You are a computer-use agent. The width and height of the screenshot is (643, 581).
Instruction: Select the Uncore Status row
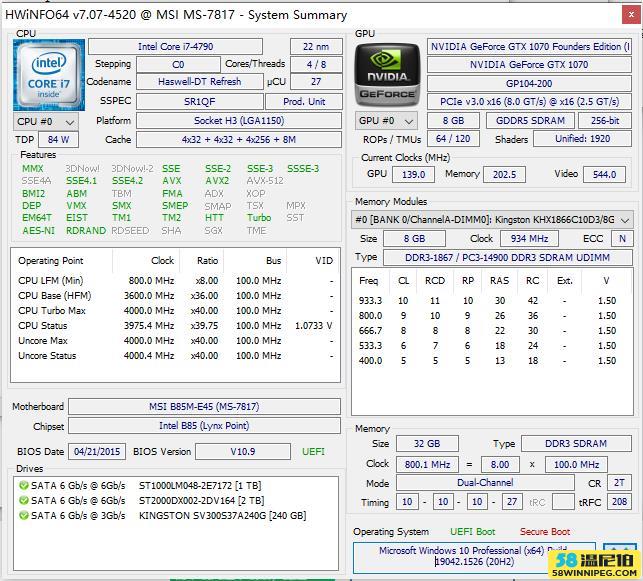176,355
